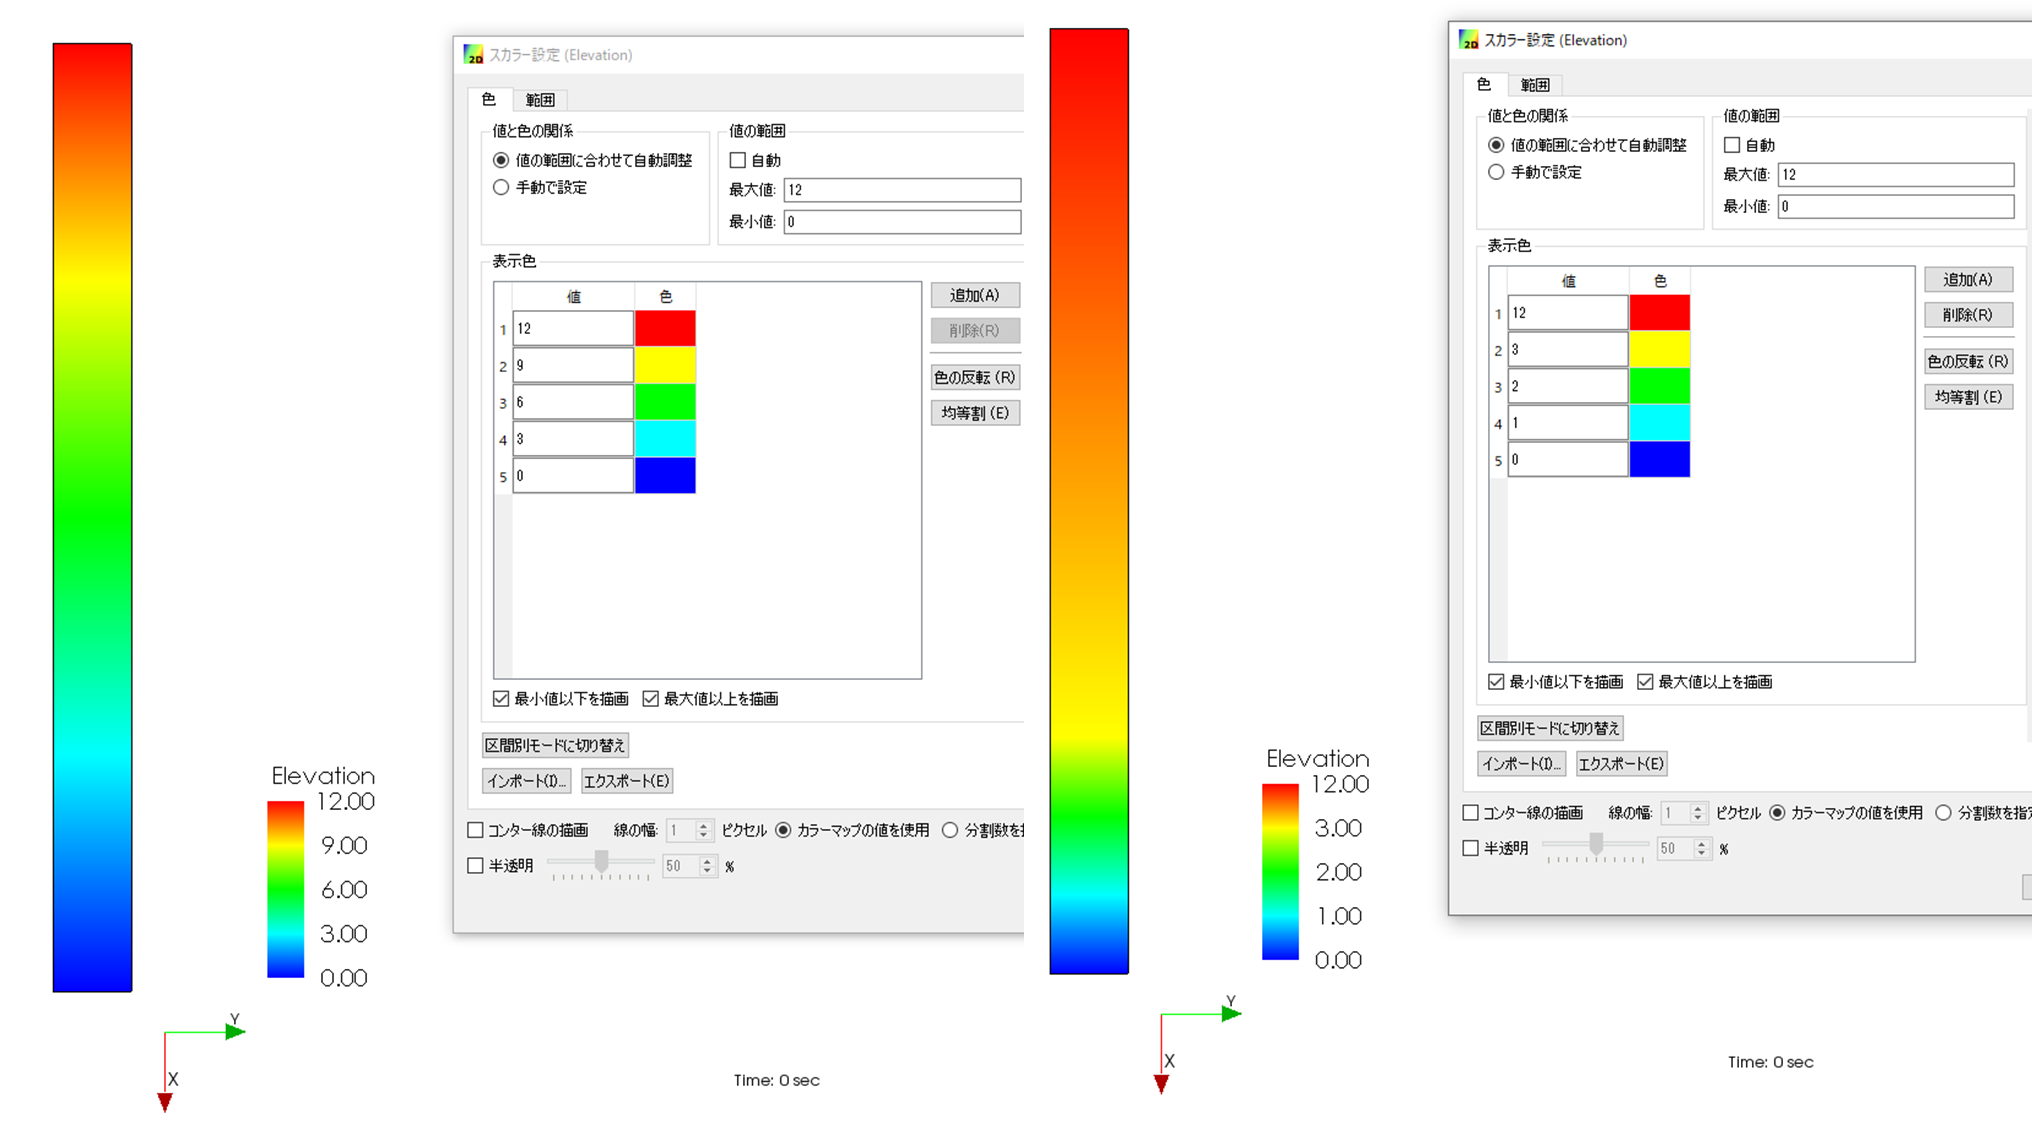The image size is (2032, 1125).
Task: Open 色 tab in right dialog
Action: tap(1484, 85)
